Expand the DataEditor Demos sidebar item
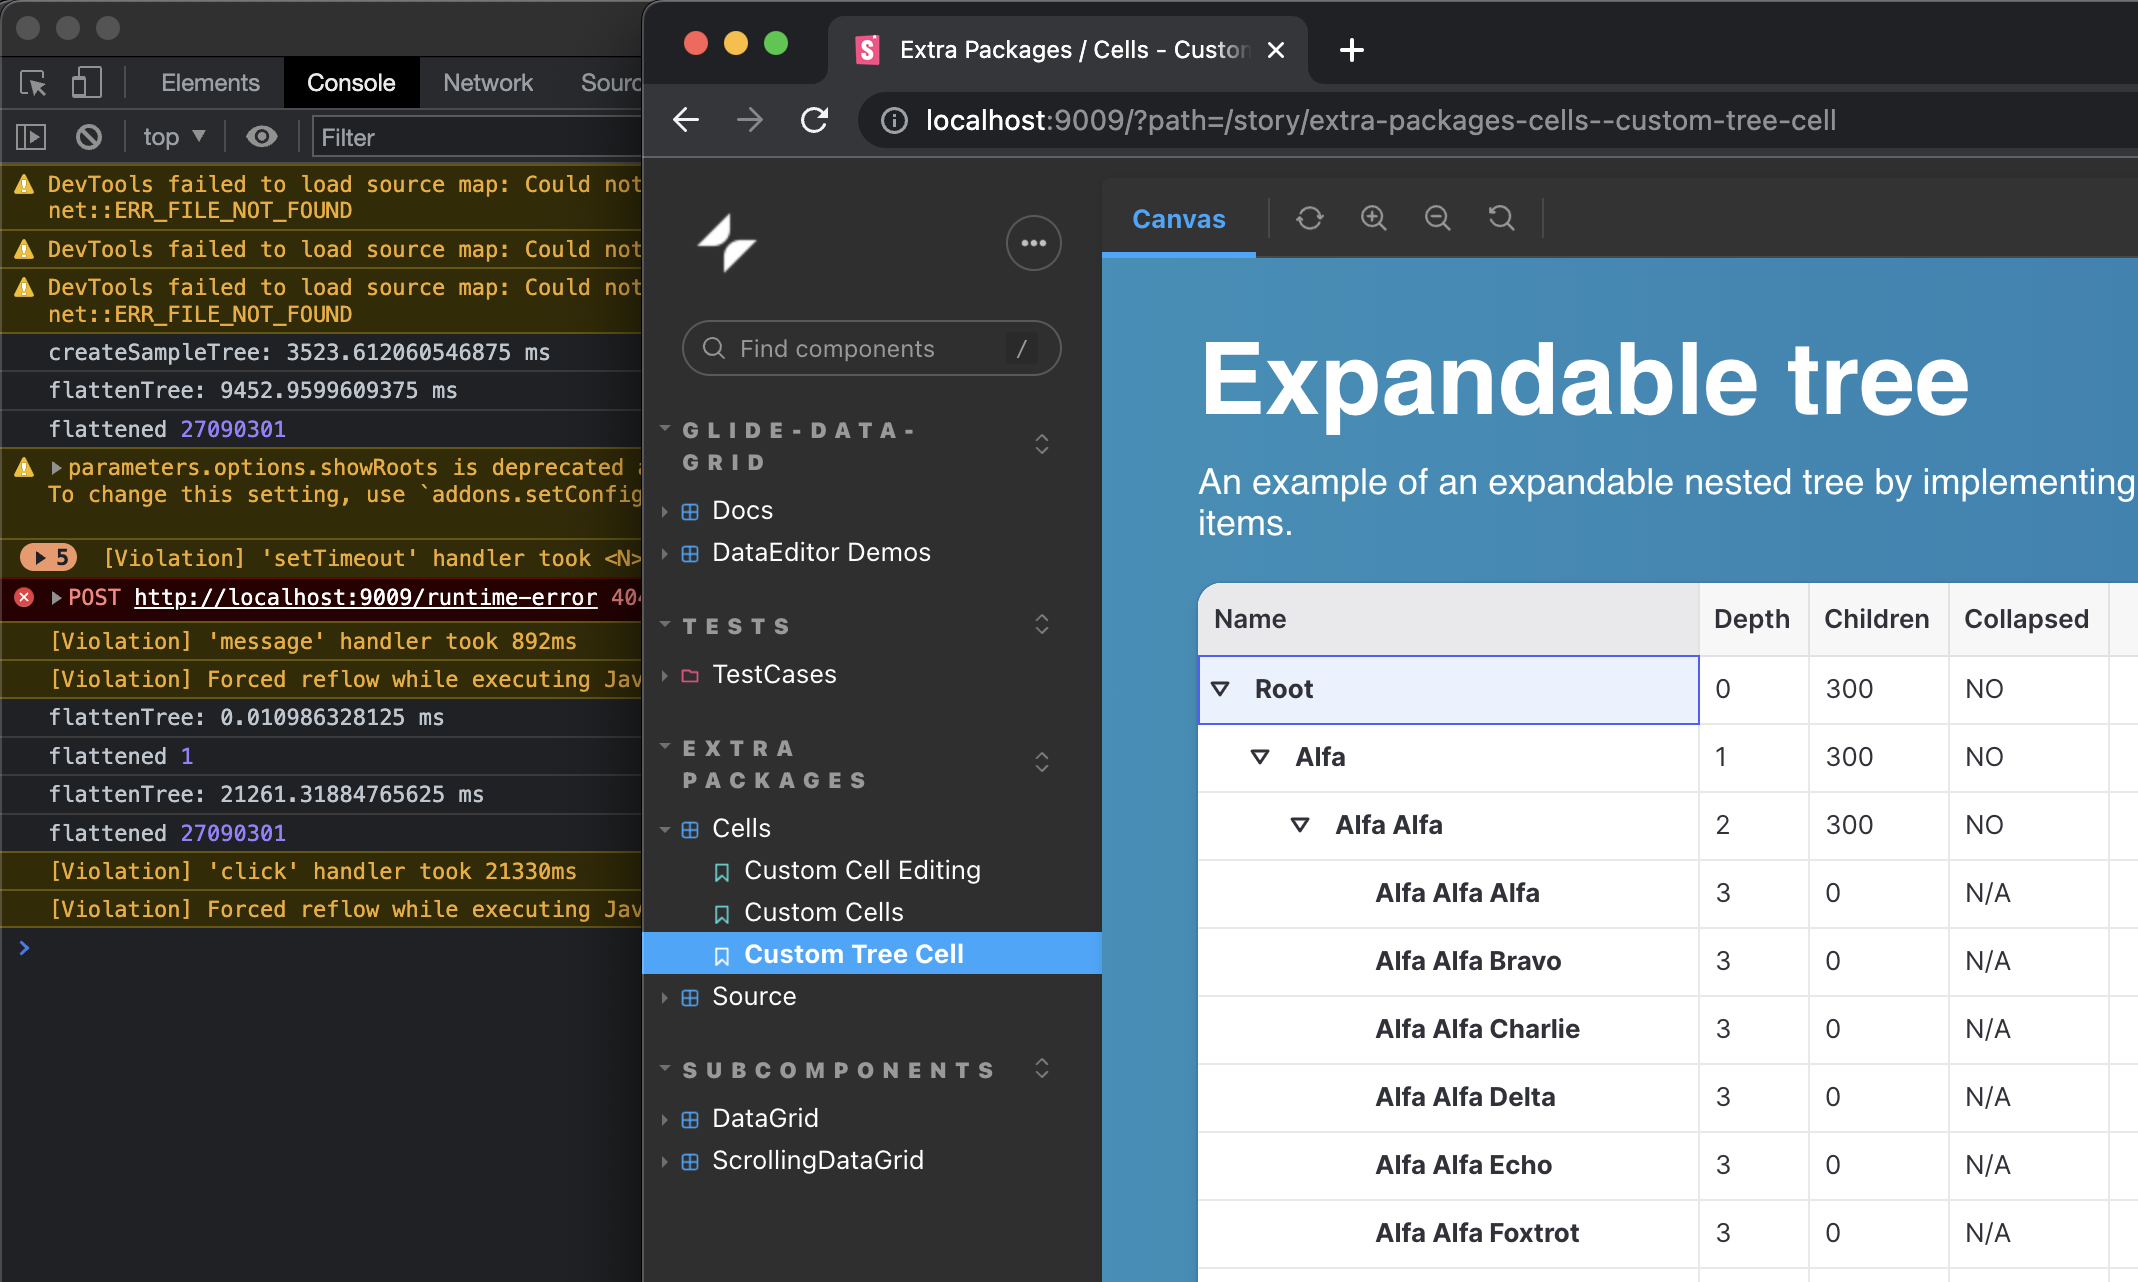Image resolution: width=2138 pixels, height=1282 pixels. coord(820,553)
